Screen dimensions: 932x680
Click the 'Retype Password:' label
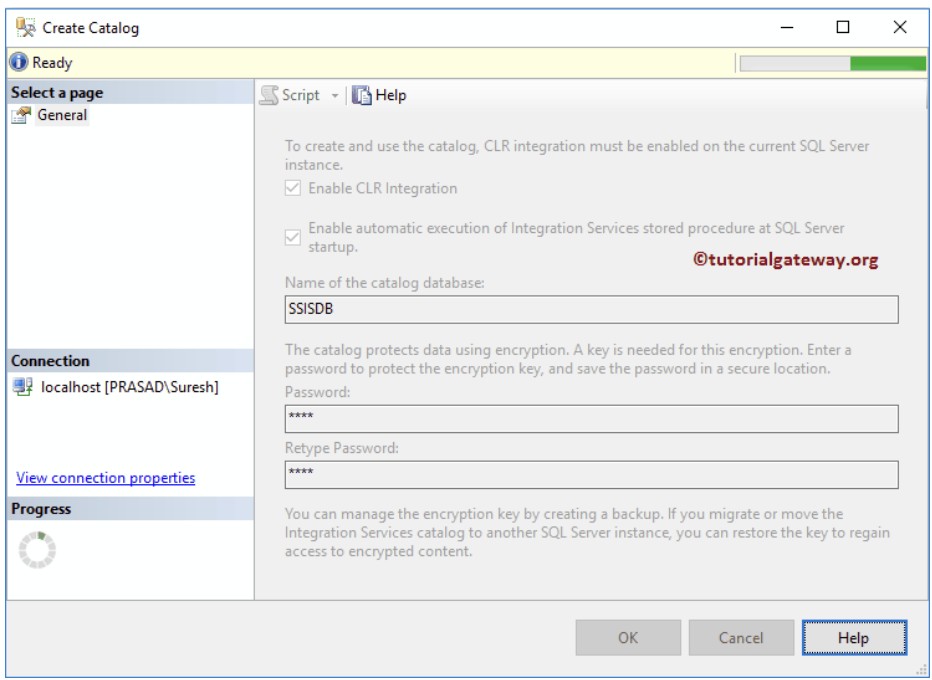coord(342,448)
